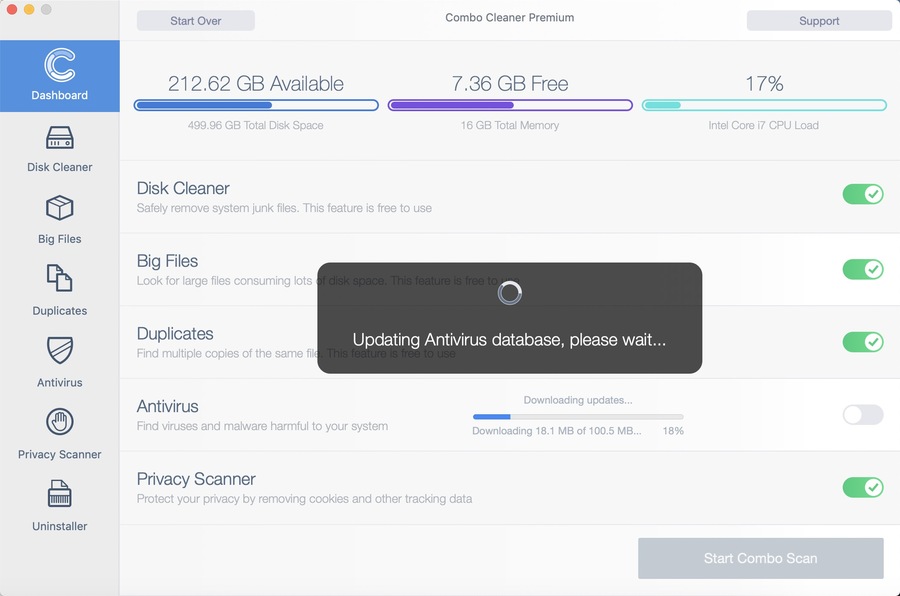
Task: Click the Start Combo Scan button
Action: click(761, 558)
